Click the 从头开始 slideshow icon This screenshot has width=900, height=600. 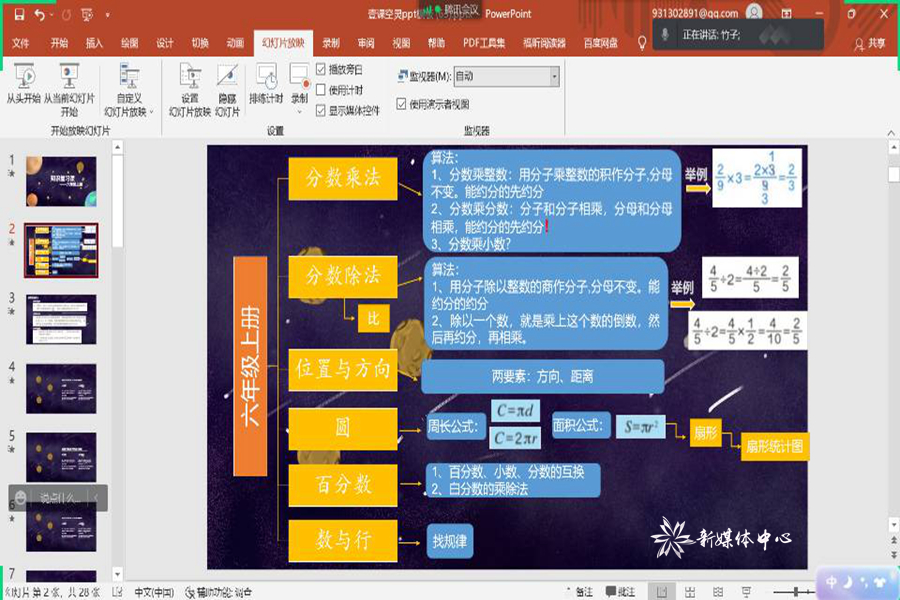[x=24, y=78]
